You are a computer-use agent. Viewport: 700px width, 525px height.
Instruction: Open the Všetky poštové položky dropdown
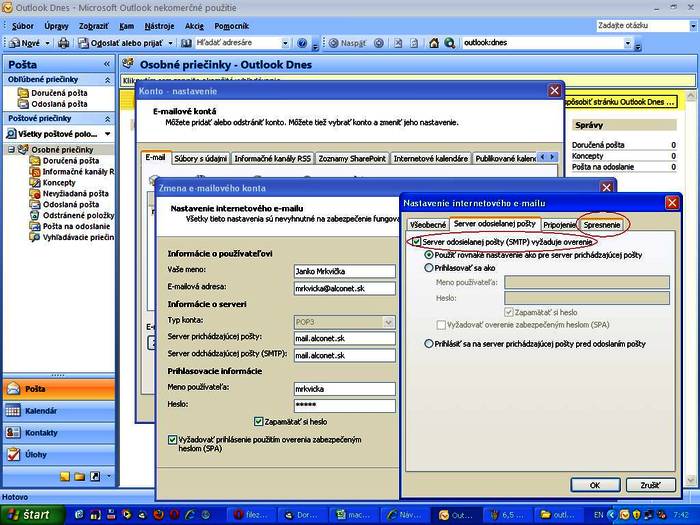(108, 134)
